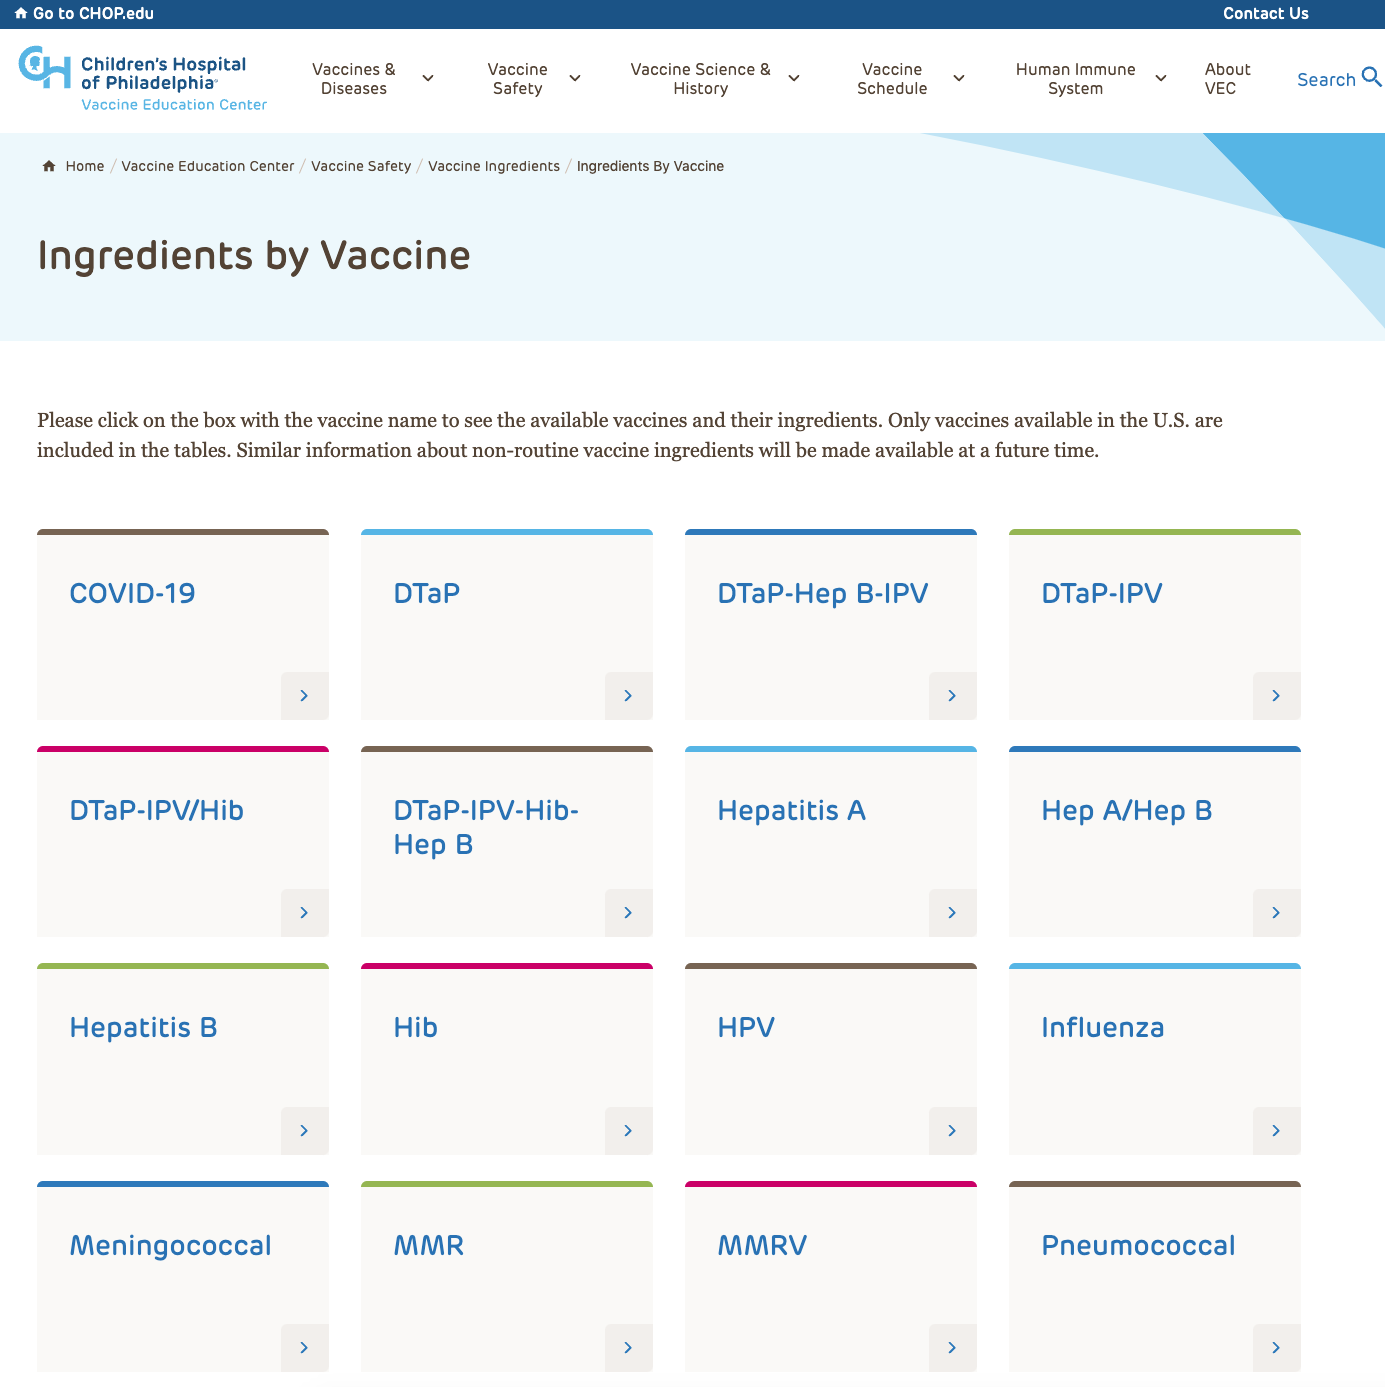Open the Pneumococcal title link

(1138, 1245)
